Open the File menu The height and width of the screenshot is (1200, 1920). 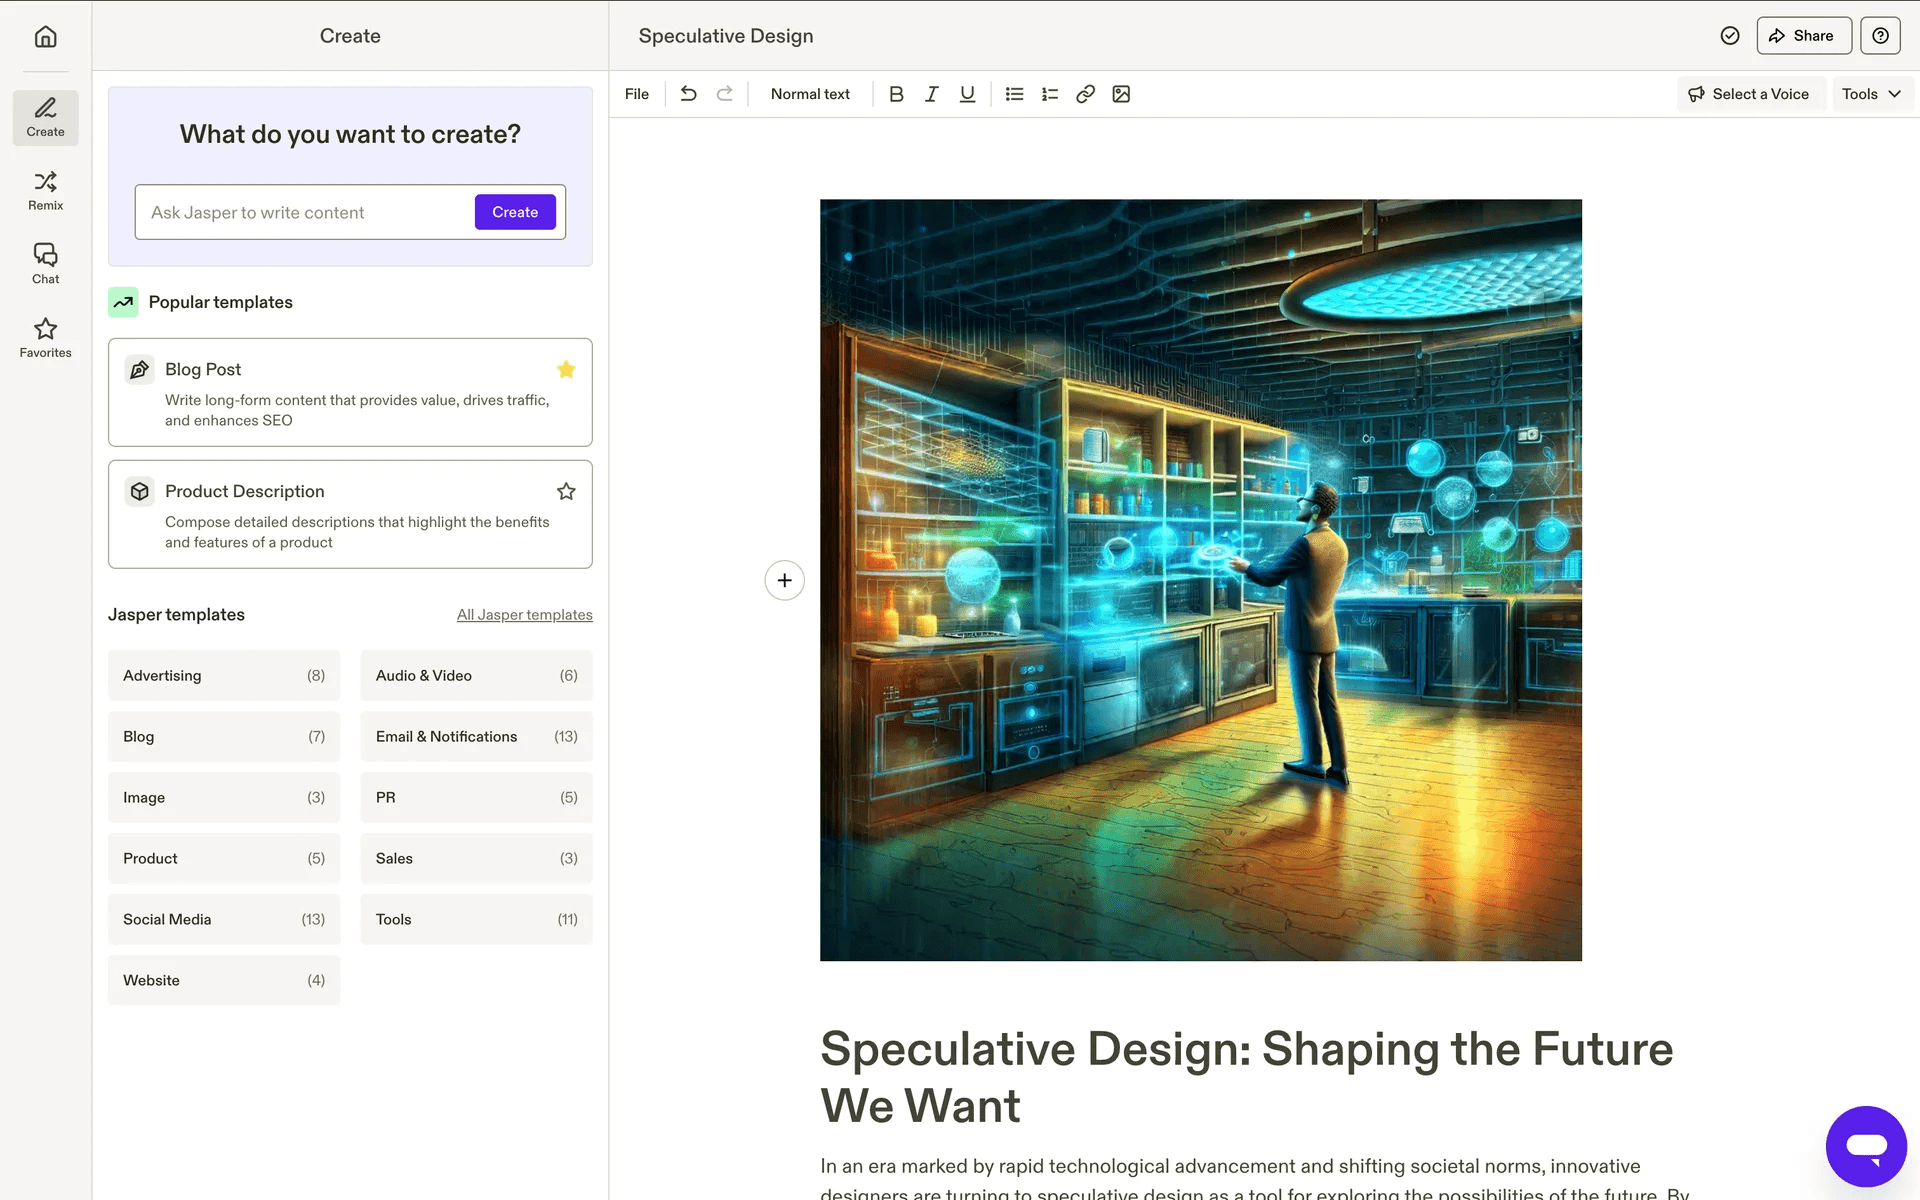tap(636, 94)
